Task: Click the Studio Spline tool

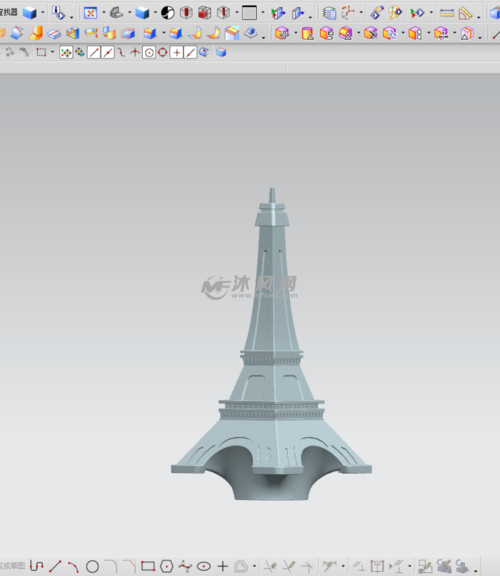Action: (x=185, y=566)
